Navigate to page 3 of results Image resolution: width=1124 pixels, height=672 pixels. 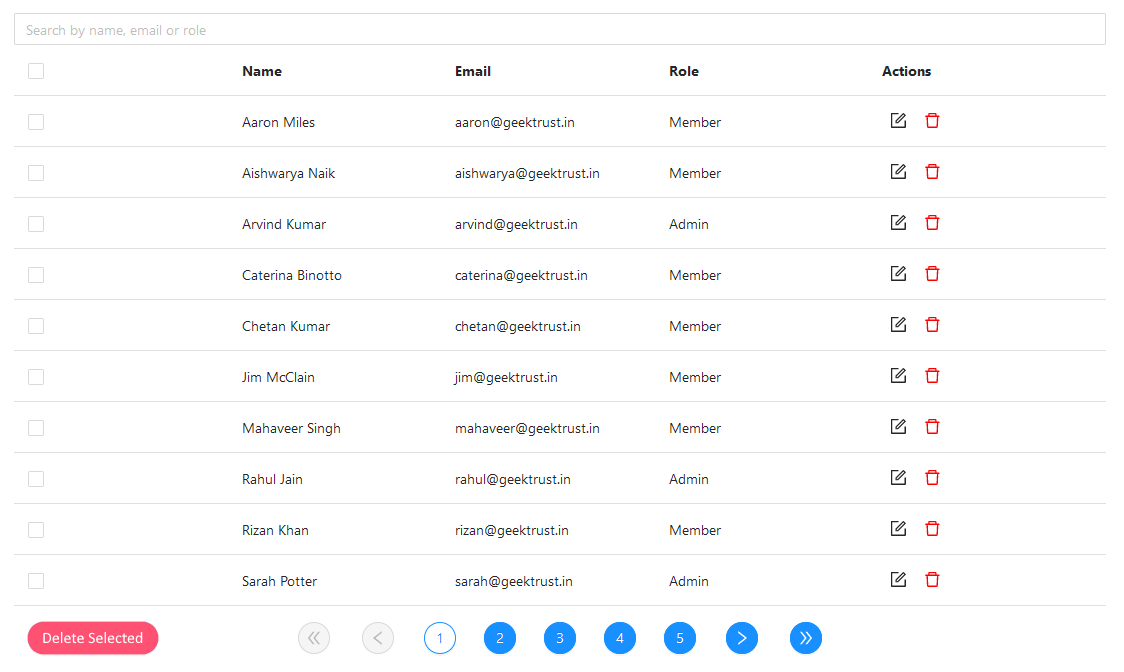[x=560, y=637]
